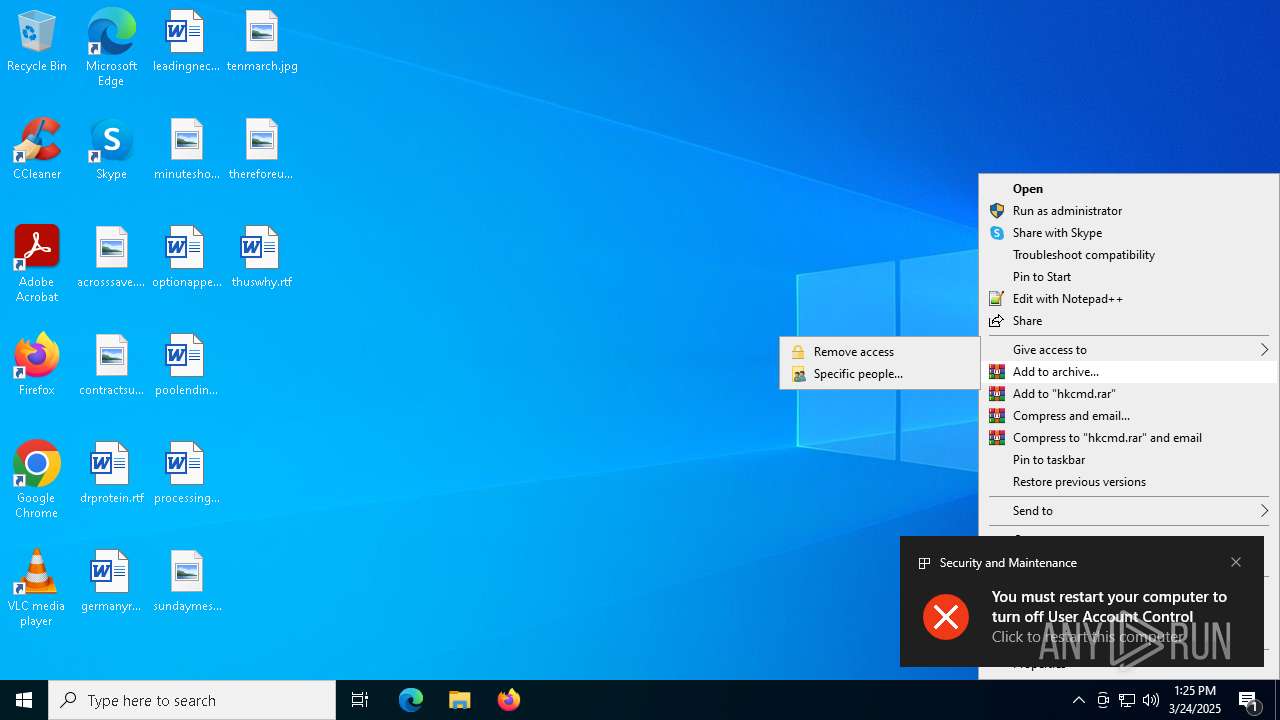The image size is (1280, 720).
Task: Click the taskbar search box
Action: pos(192,700)
